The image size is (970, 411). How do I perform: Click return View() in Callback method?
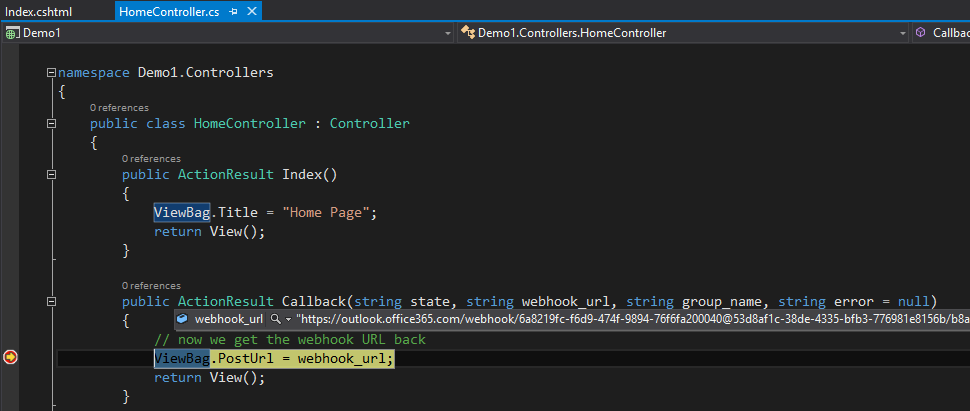[x=209, y=378]
